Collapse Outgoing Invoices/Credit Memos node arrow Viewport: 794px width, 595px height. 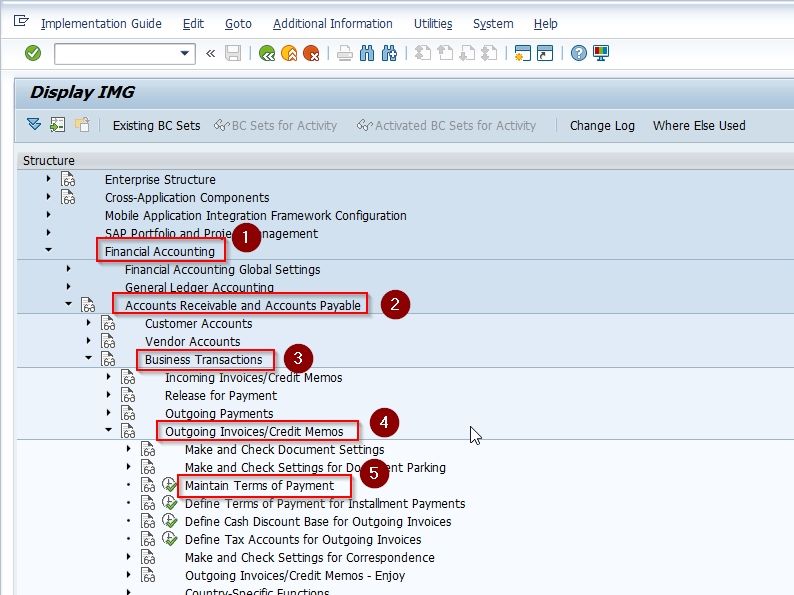[108, 429]
